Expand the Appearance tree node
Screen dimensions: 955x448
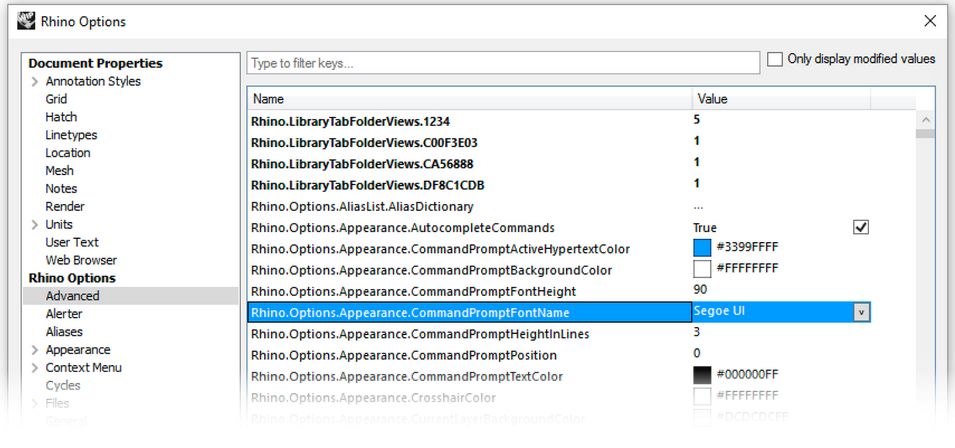(x=35, y=350)
